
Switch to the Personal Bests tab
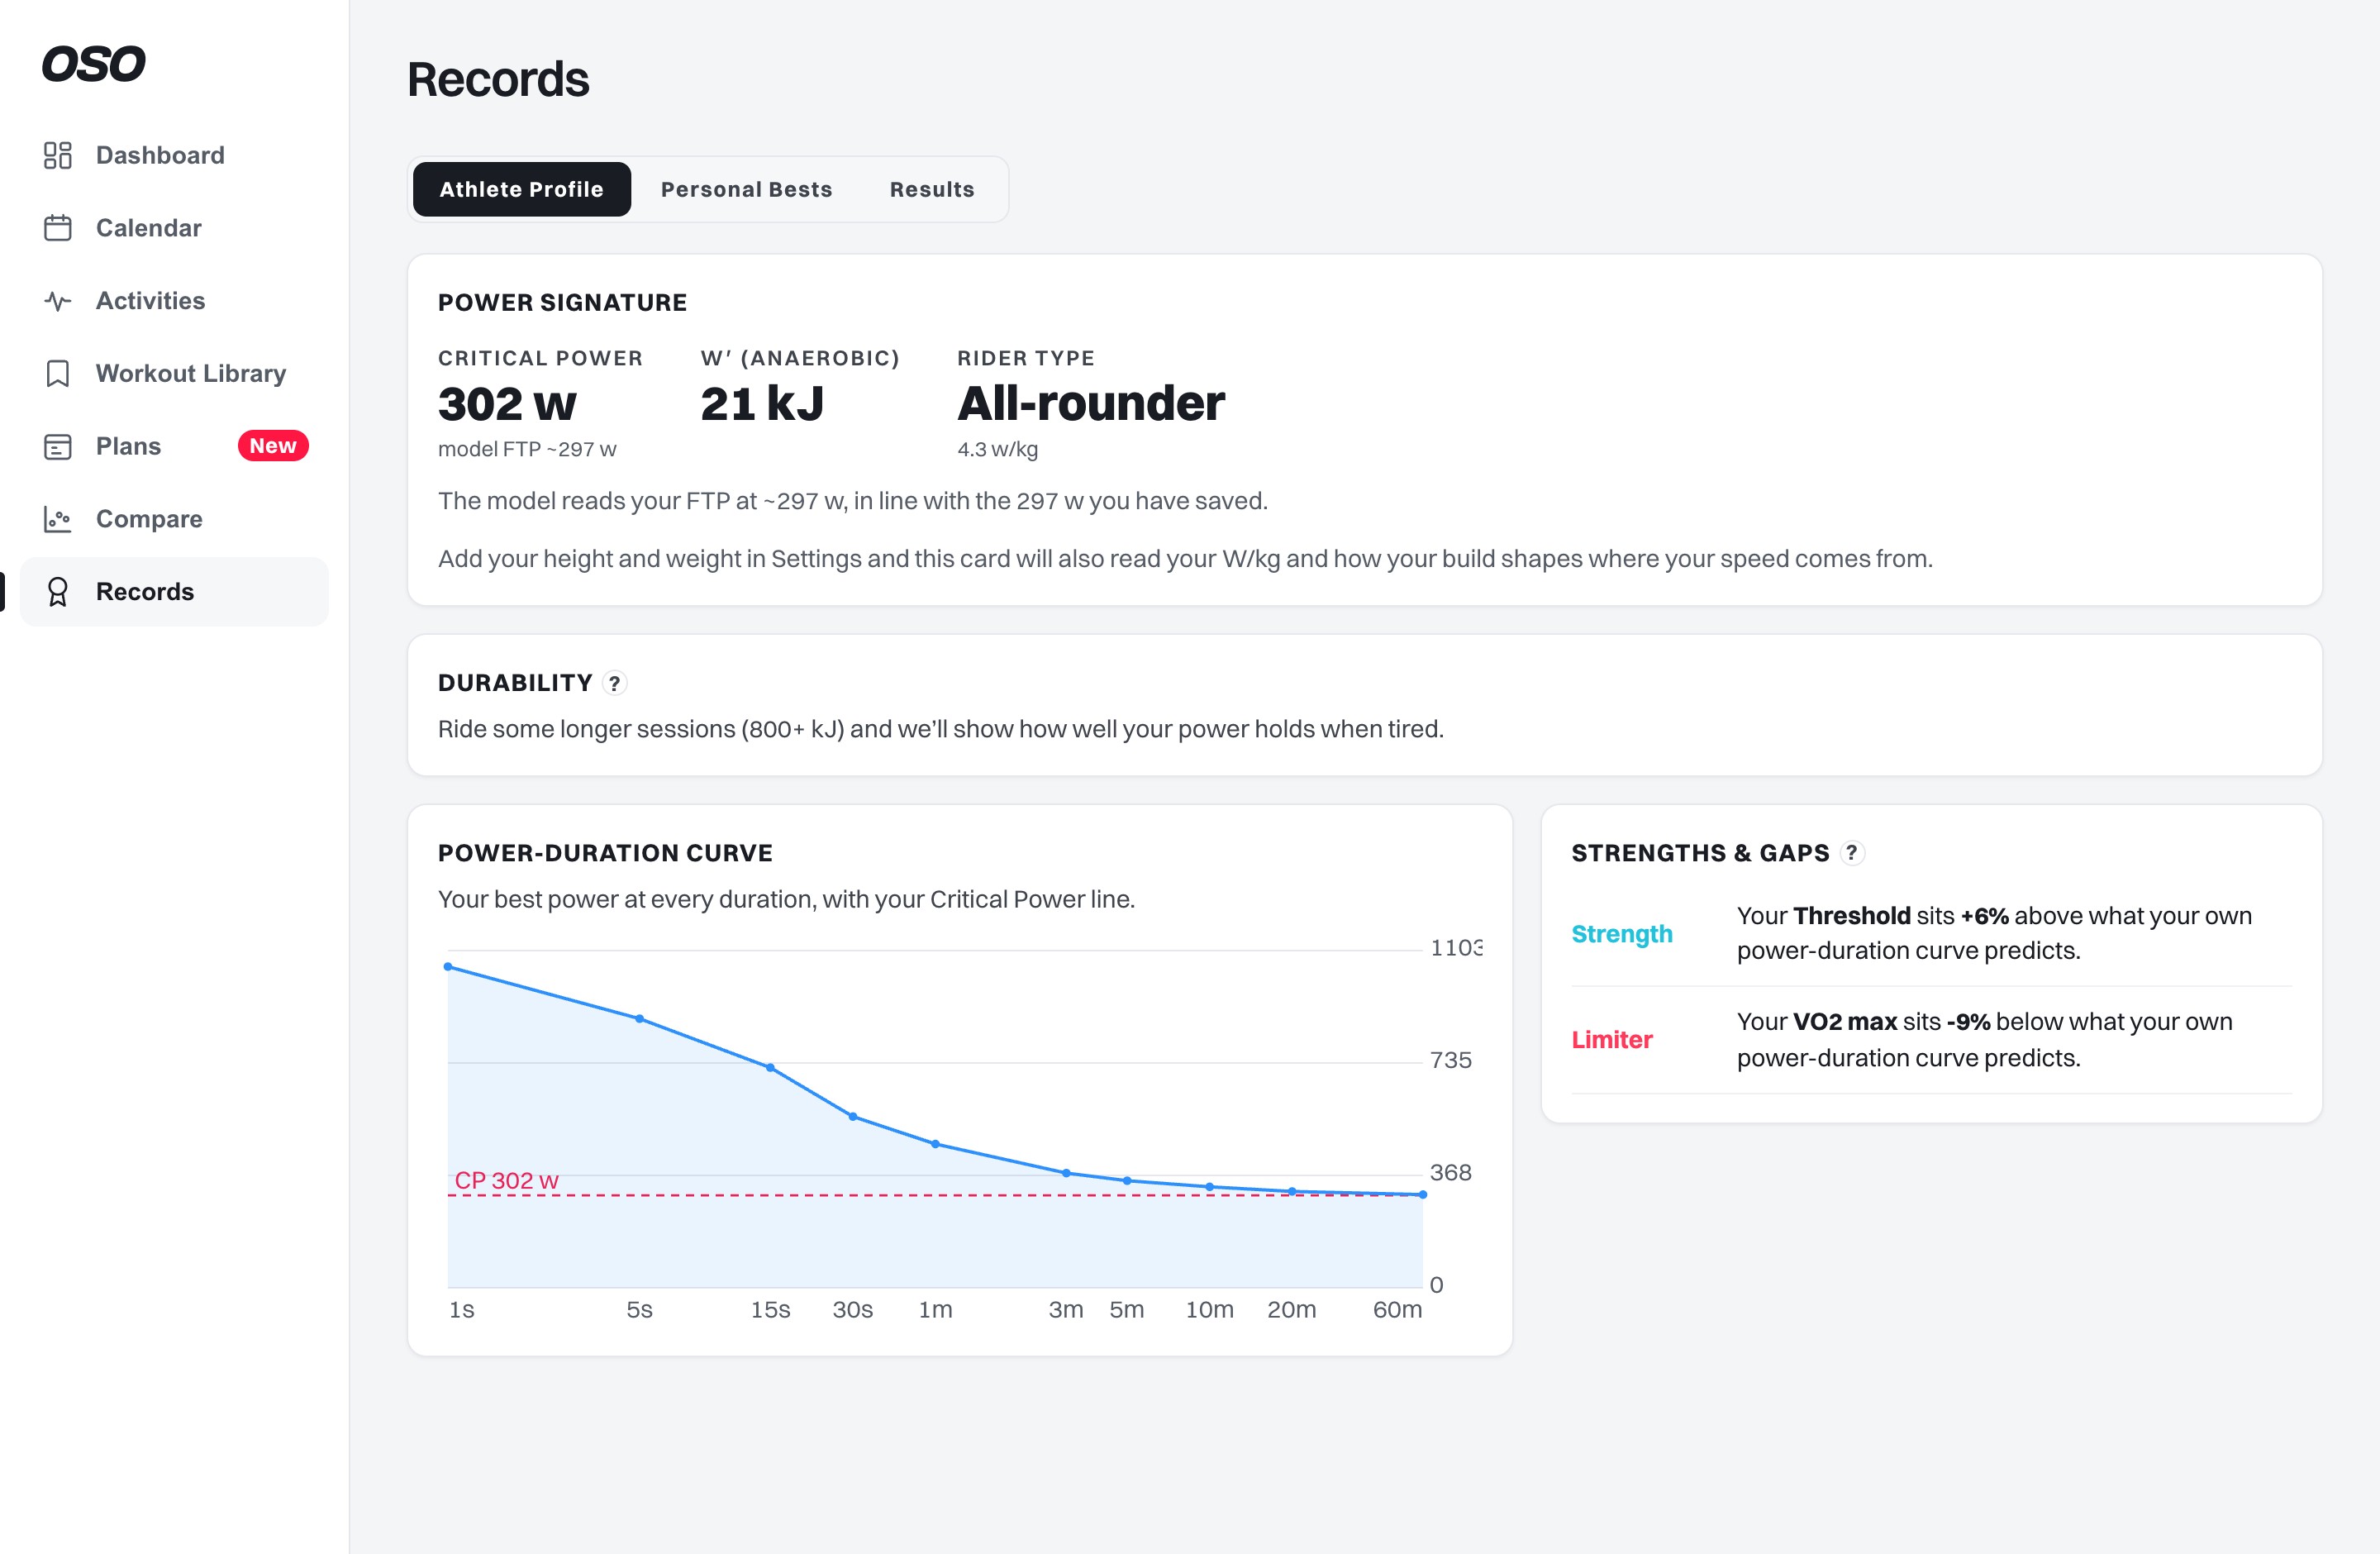pos(747,189)
